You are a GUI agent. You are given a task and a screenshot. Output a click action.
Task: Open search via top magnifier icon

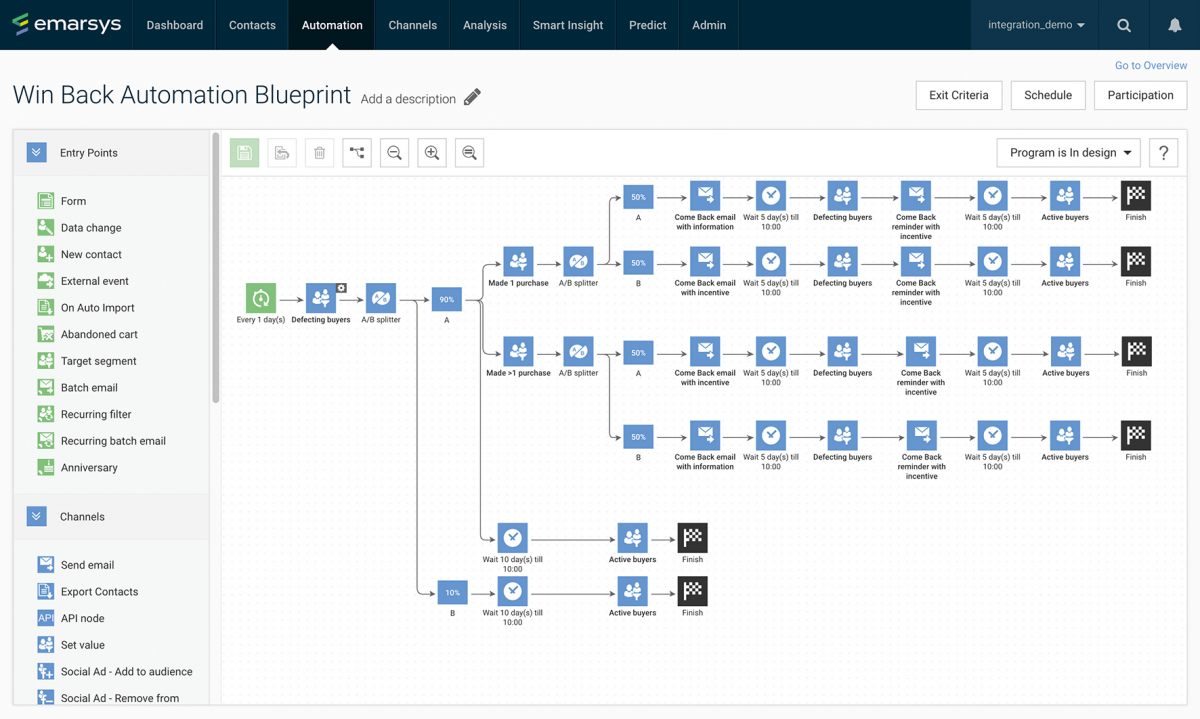pyautogui.click(x=1124, y=25)
